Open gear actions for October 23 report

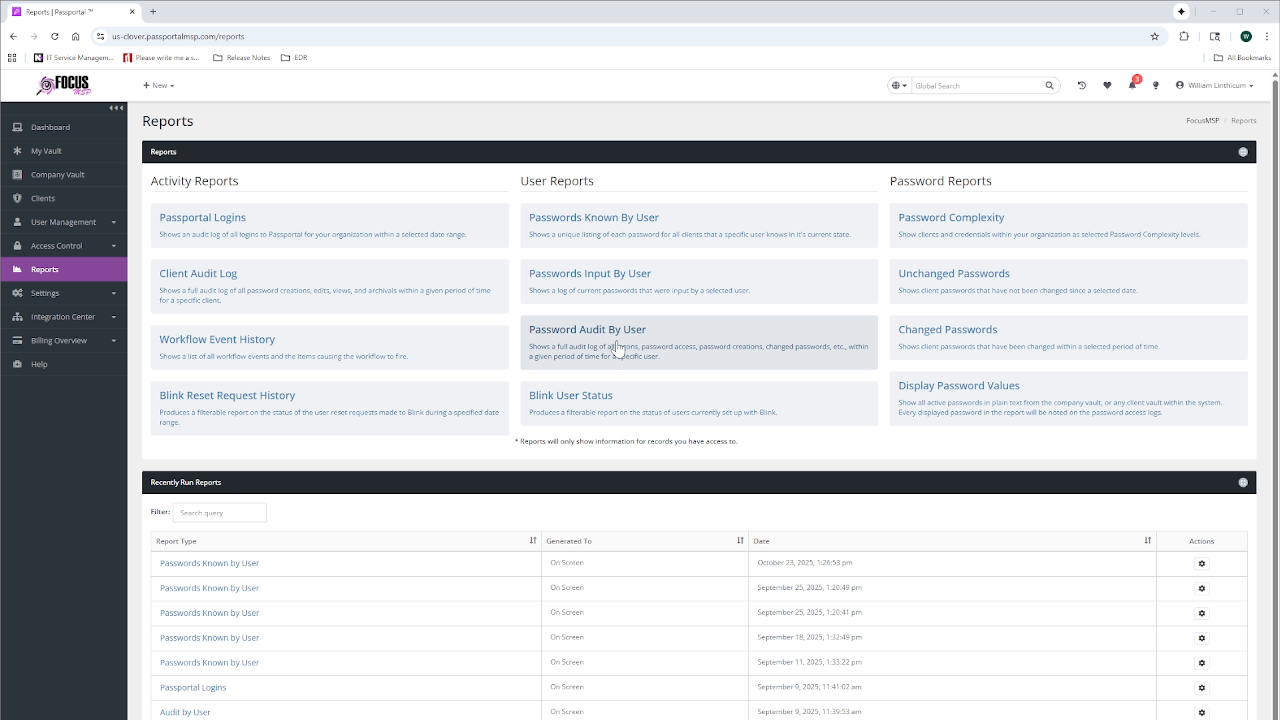click(1202, 563)
